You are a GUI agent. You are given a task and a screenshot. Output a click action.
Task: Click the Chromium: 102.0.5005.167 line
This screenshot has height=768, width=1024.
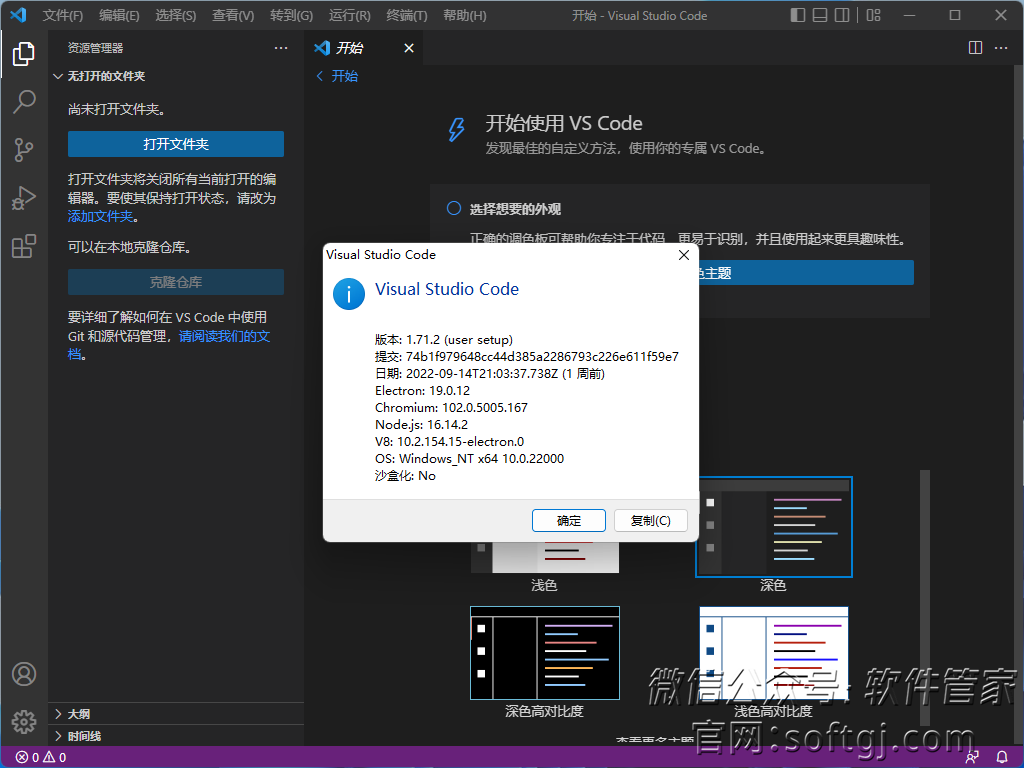(451, 408)
